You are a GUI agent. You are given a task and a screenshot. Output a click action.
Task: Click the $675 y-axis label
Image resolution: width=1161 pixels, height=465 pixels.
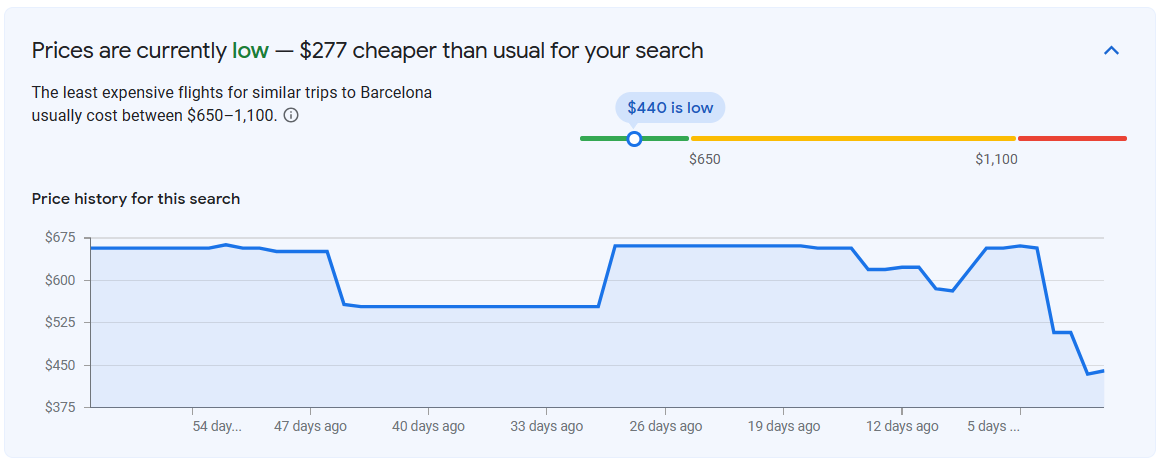tap(61, 238)
